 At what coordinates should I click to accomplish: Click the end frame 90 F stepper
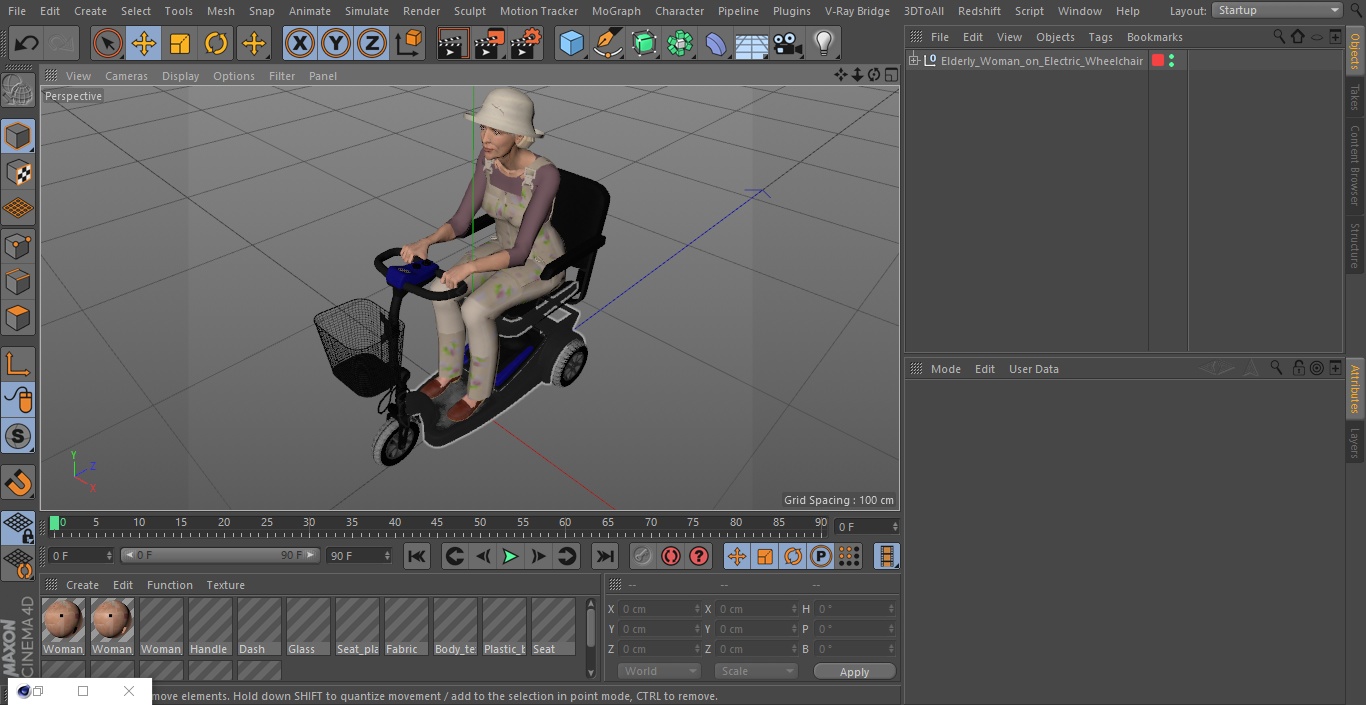click(387, 555)
